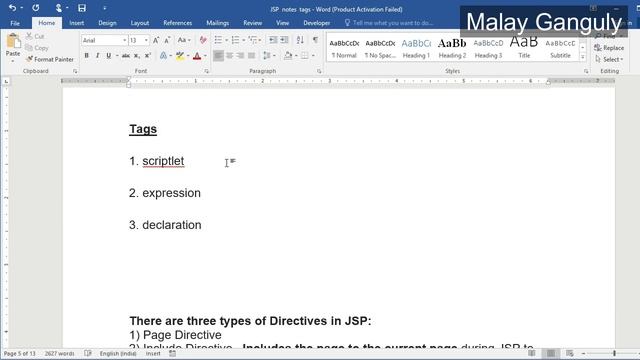Shrink font size with smaller A icon
Viewport: 640px width, 360px height.
point(167,40)
